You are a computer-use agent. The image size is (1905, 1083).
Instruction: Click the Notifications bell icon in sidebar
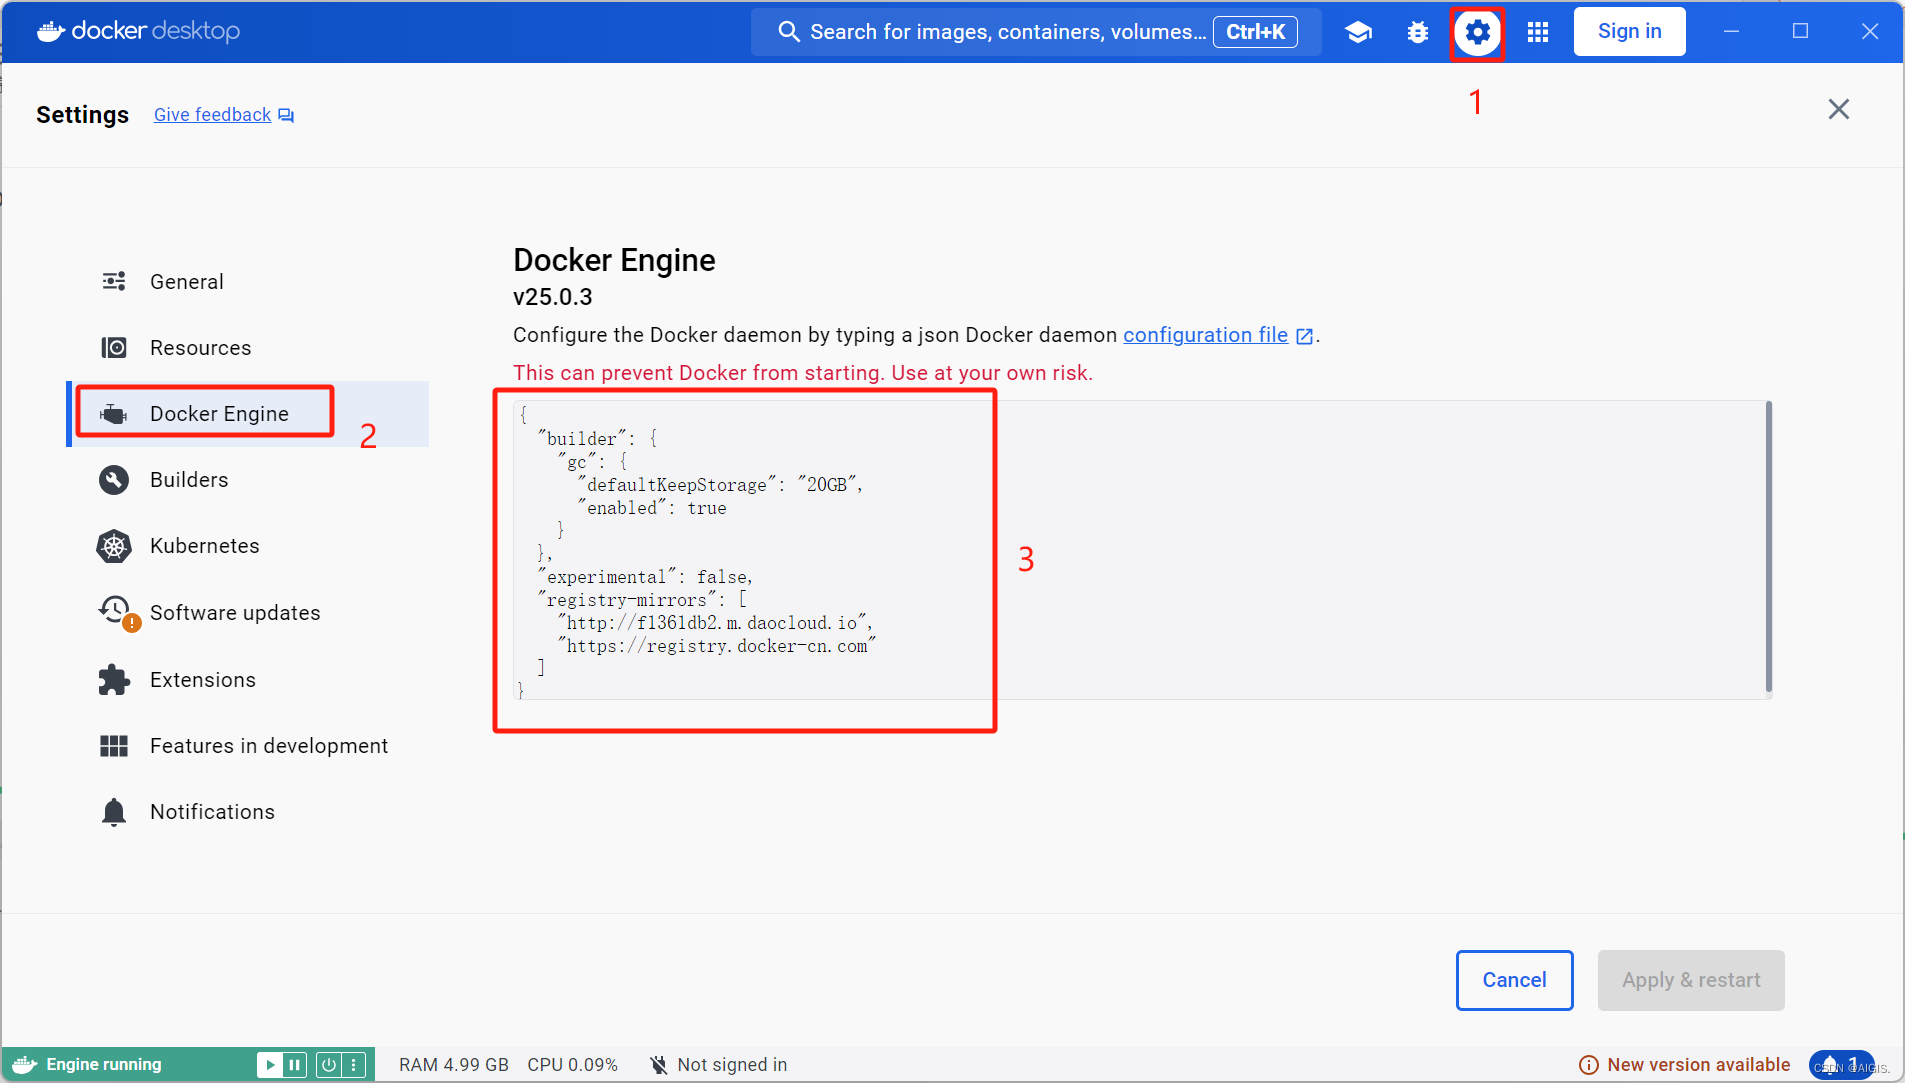click(114, 812)
